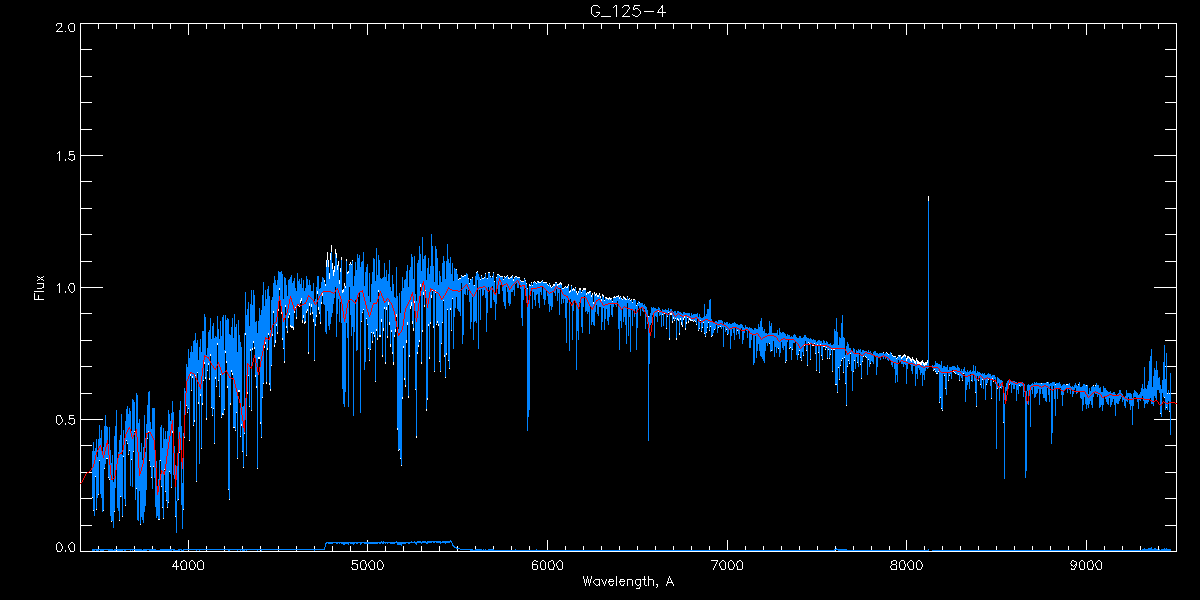Click the 1.0 y-axis tick label
This screenshot has width=1200, height=600.
65,288
